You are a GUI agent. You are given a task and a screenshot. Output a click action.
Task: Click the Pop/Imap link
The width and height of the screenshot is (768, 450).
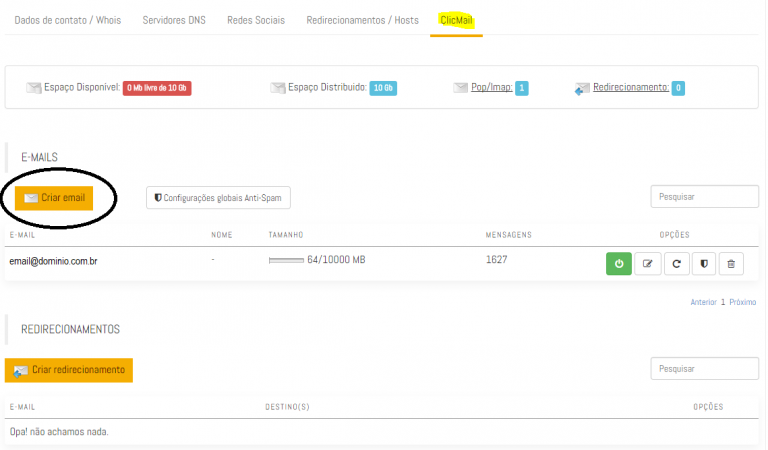pos(491,88)
